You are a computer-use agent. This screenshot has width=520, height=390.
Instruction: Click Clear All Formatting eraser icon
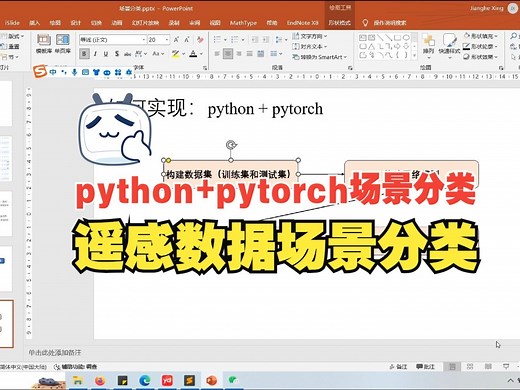tap(200, 40)
